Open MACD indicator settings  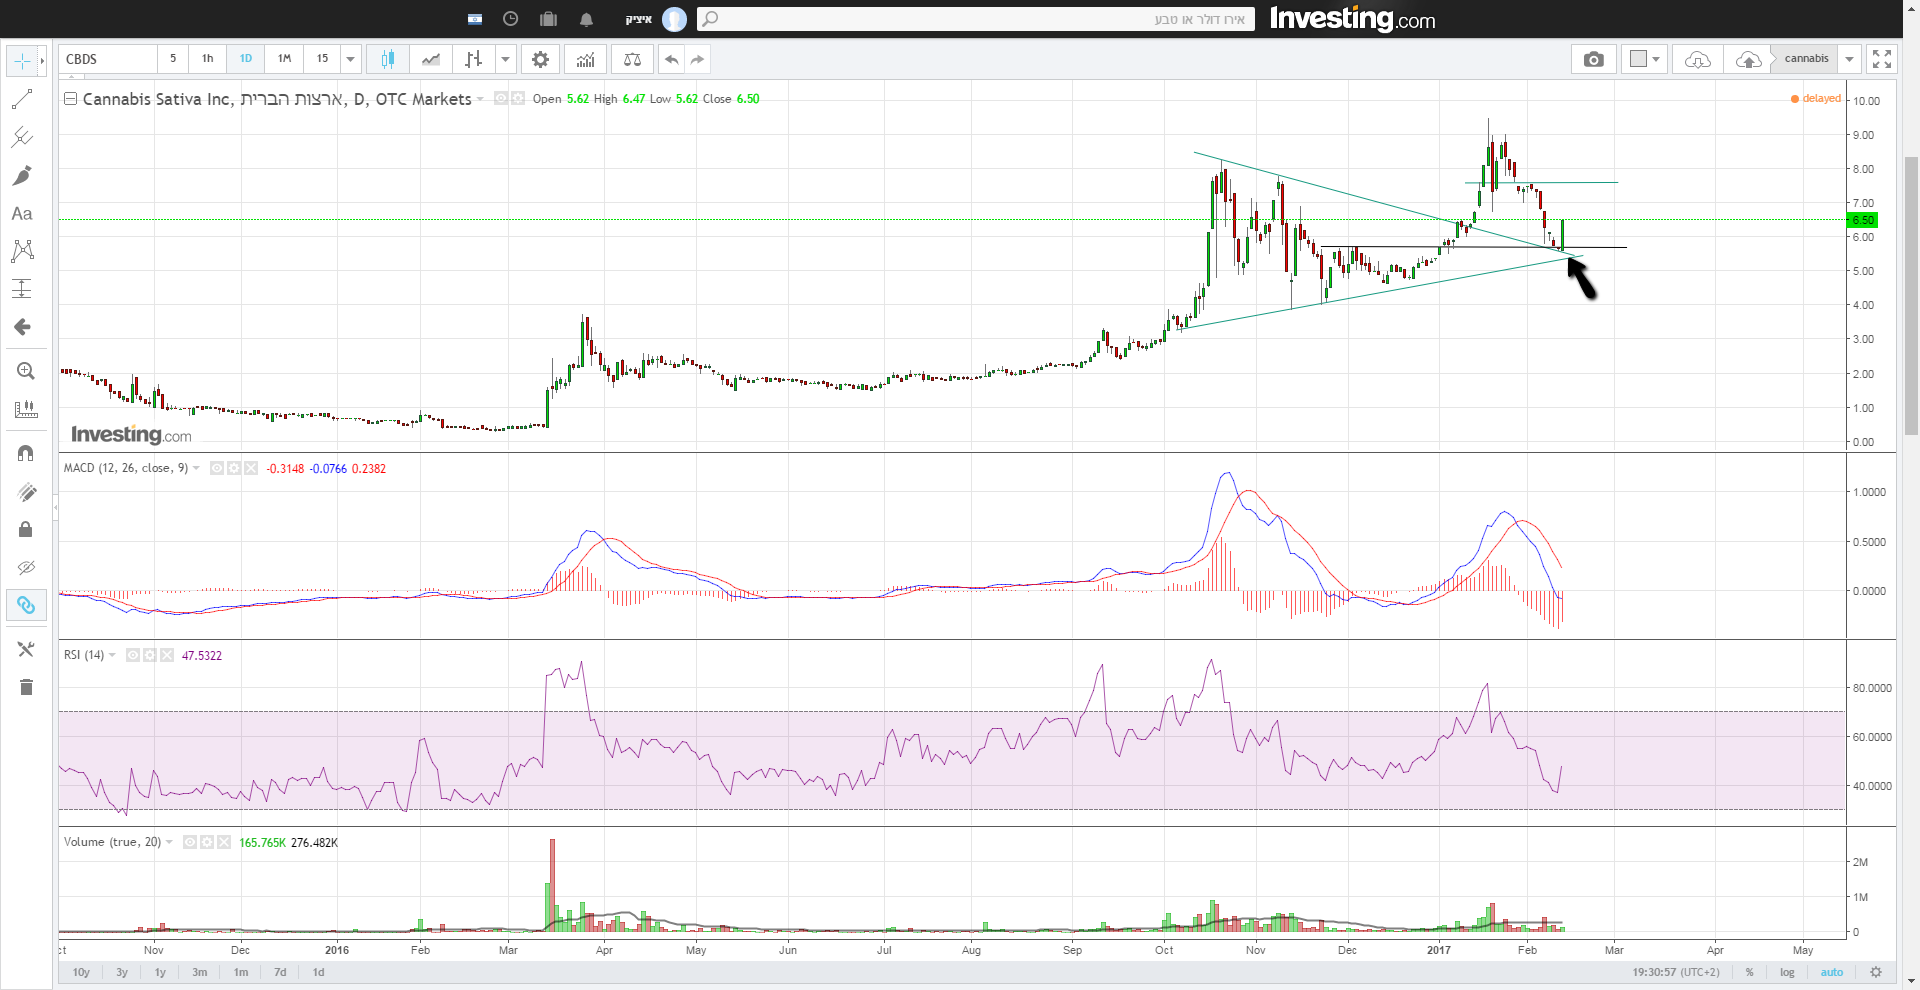[234, 468]
